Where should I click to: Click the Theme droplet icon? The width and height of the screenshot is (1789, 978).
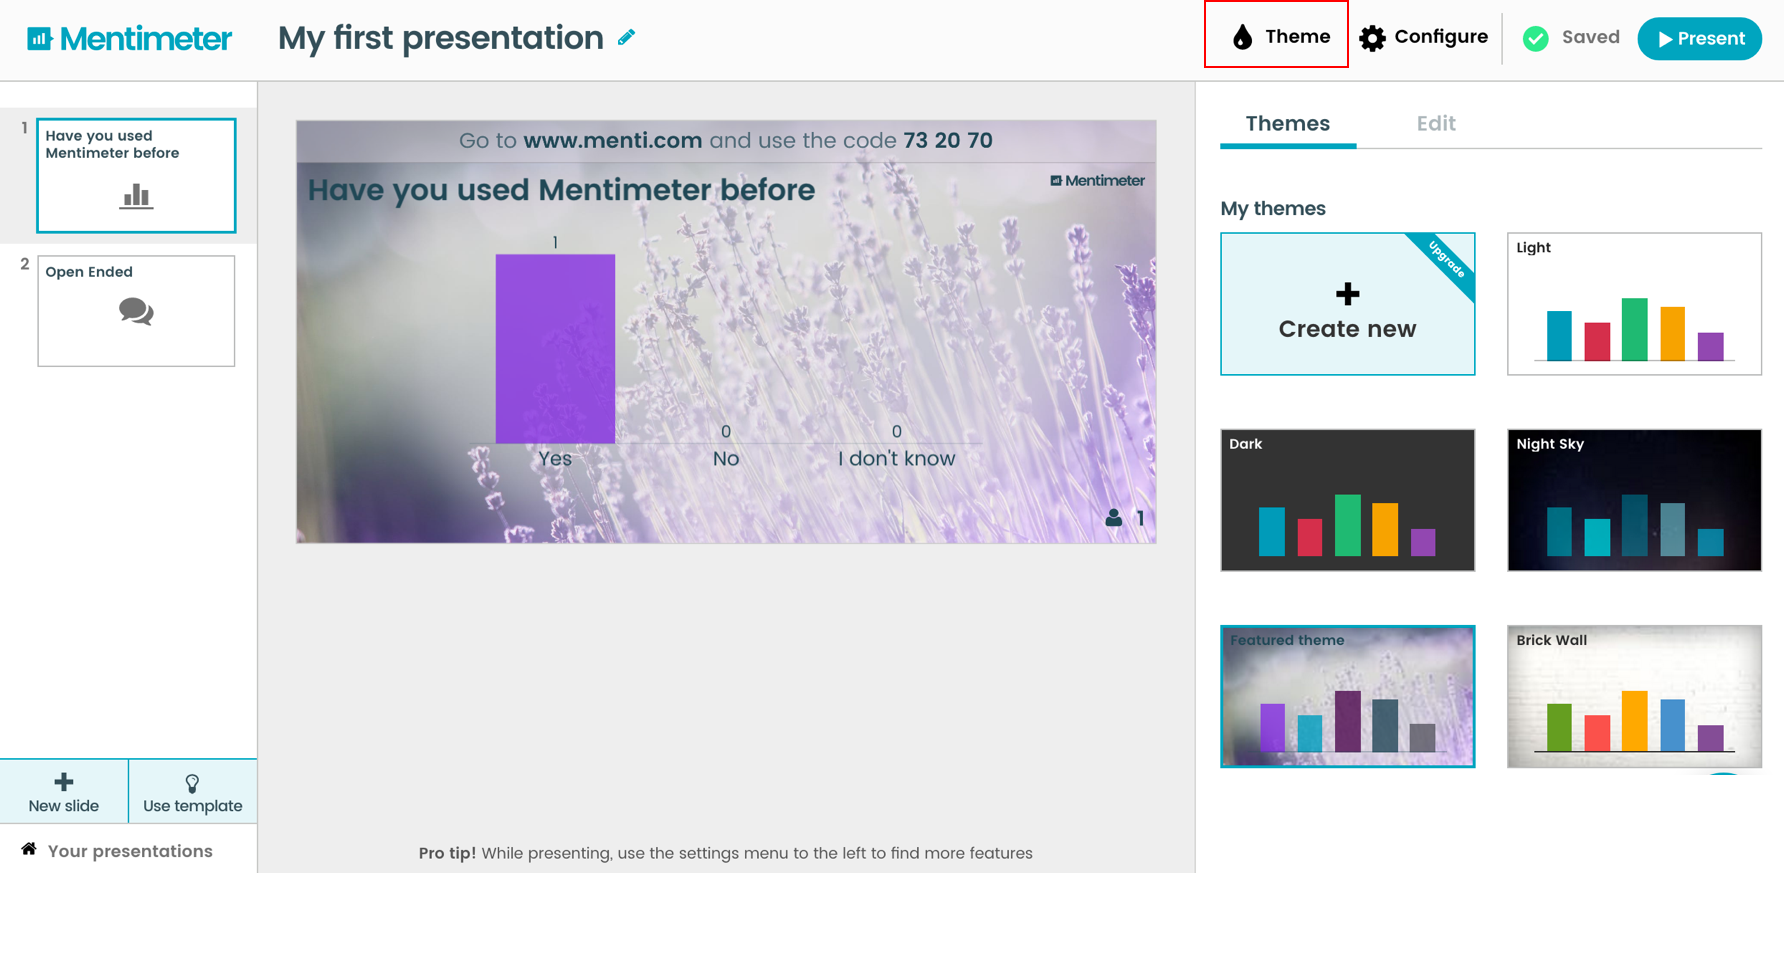tap(1242, 37)
